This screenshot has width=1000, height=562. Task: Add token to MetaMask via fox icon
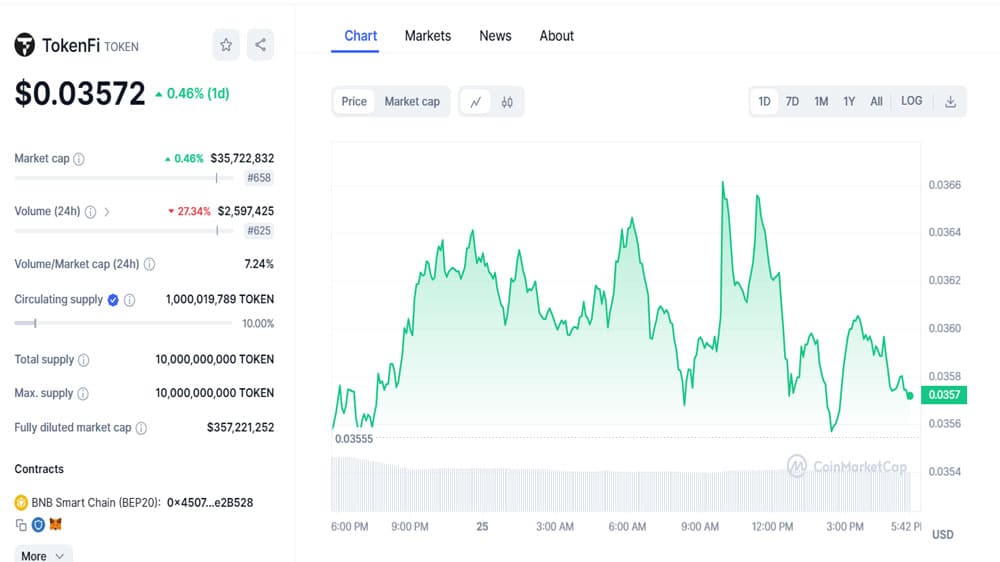tap(56, 524)
